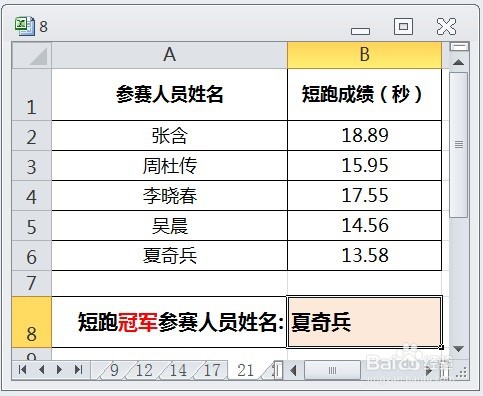Select cell labeled 短跑冠军参赛人员姓名:

pos(169,322)
